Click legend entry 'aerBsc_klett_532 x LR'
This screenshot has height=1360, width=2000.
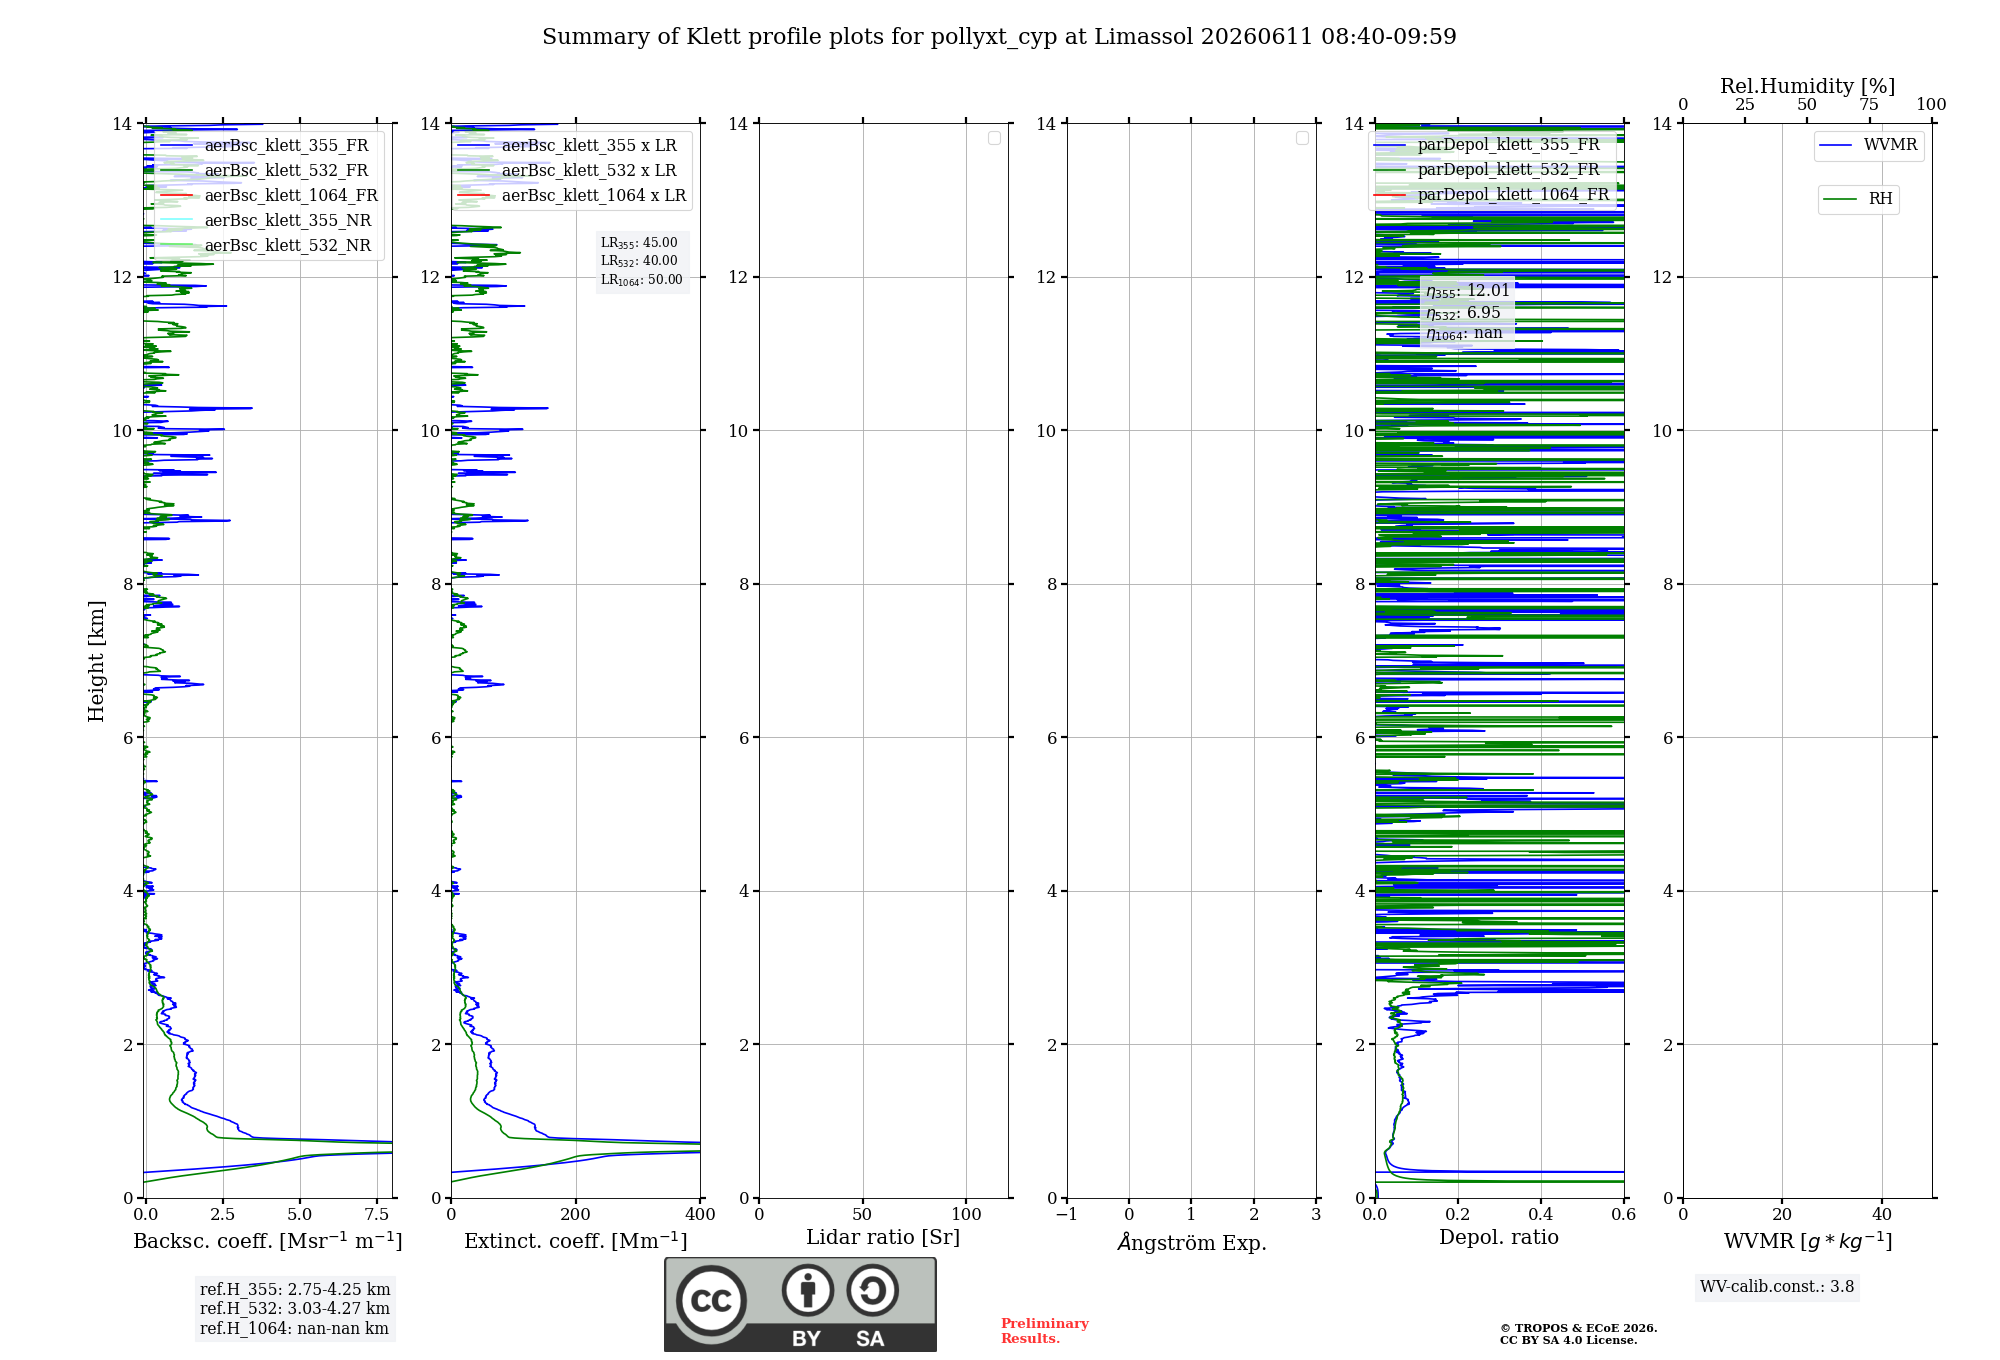589,171
